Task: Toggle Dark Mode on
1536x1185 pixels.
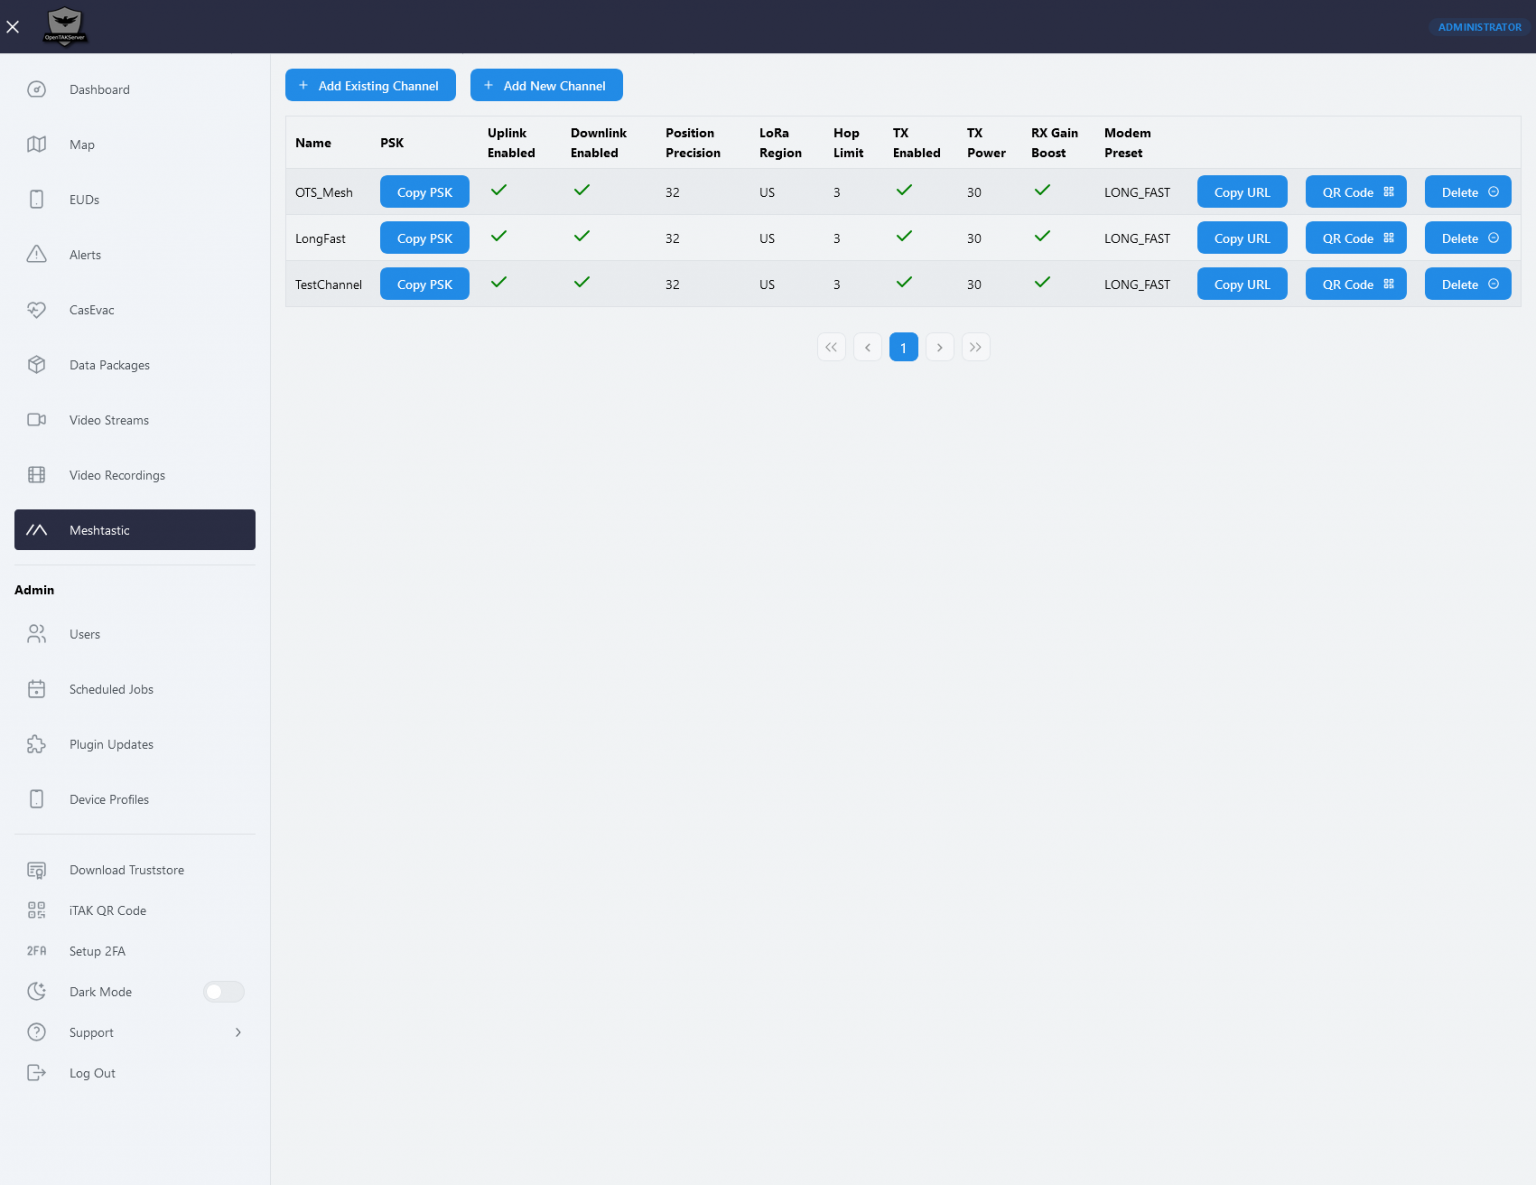Action: tap(223, 991)
